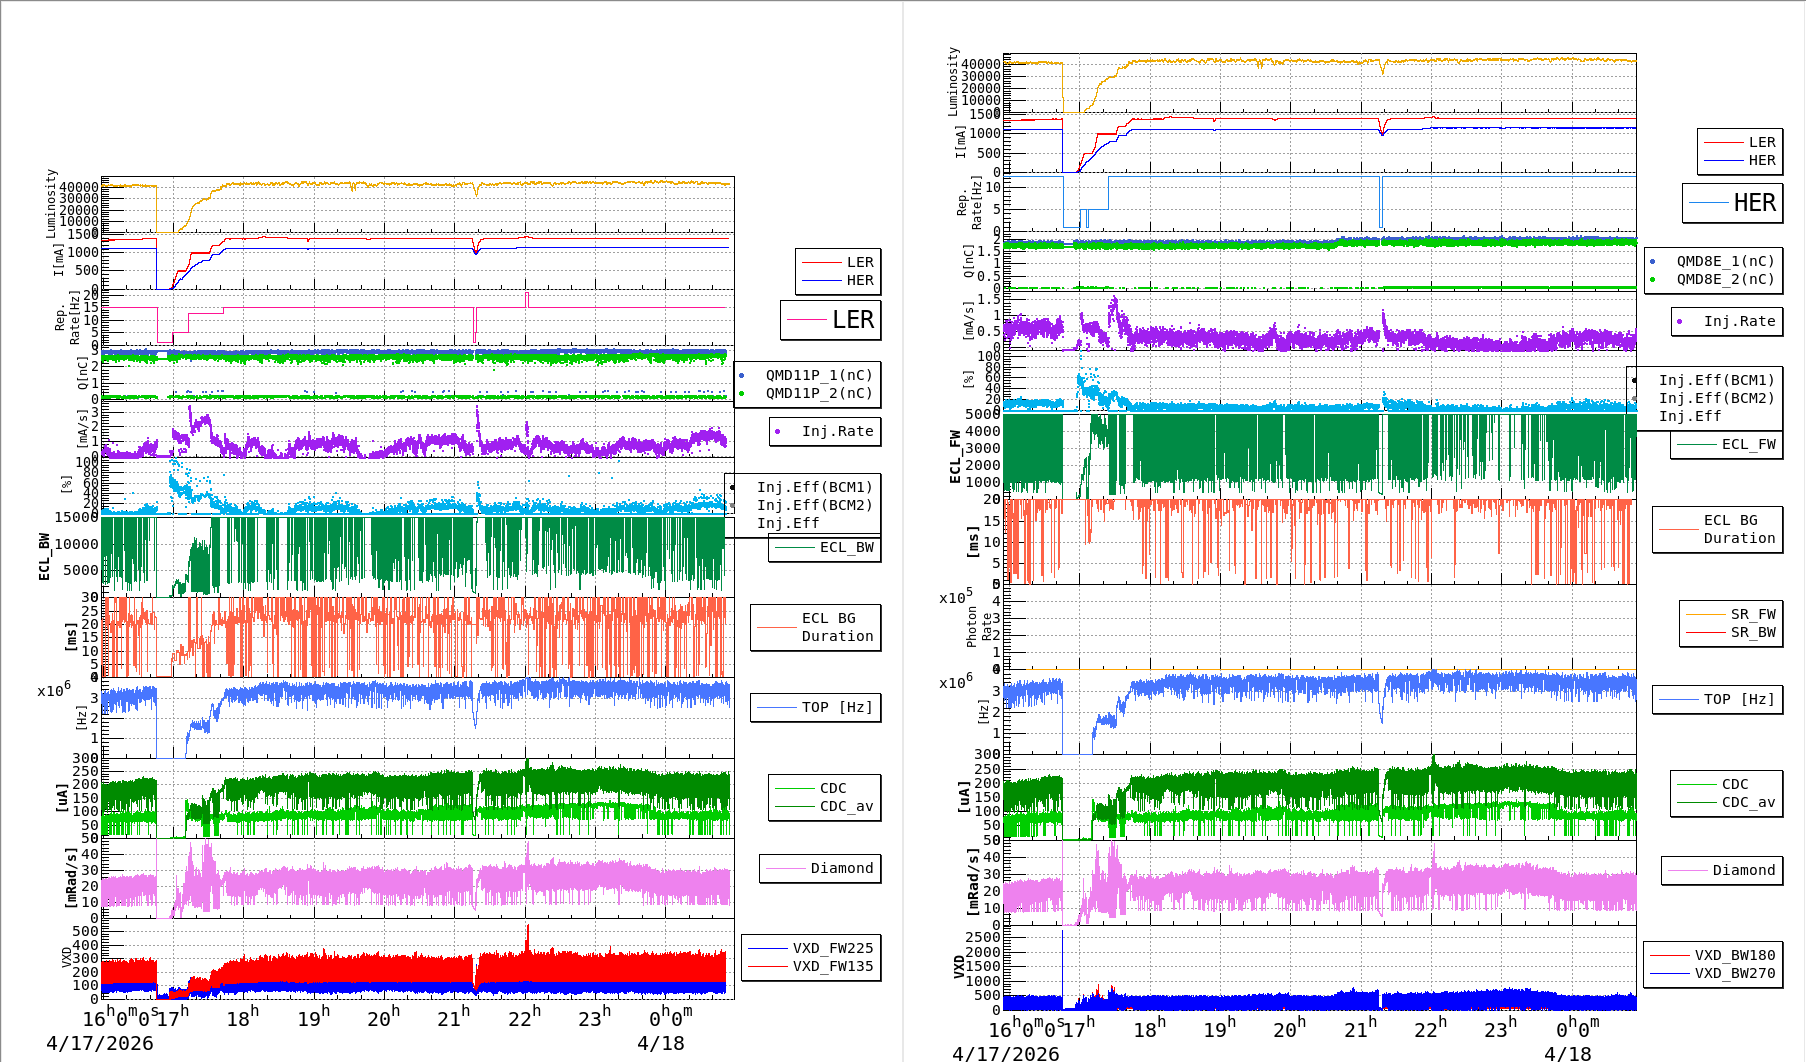The height and width of the screenshot is (1062, 1806).
Task: Select QMD11P_2(nC) green dot legend marker
Action: pyautogui.click(x=741, y=394)
